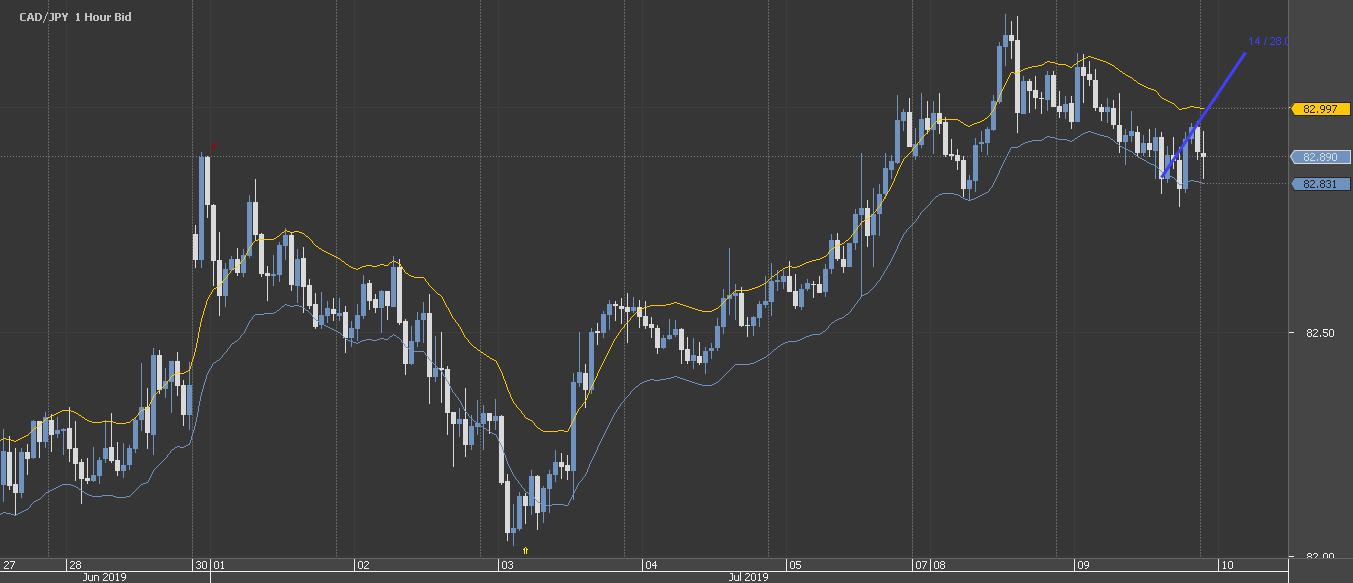1353x583 pixels.
Task: Click the yellow 82.997 price tag
Action: (1320, 108)
